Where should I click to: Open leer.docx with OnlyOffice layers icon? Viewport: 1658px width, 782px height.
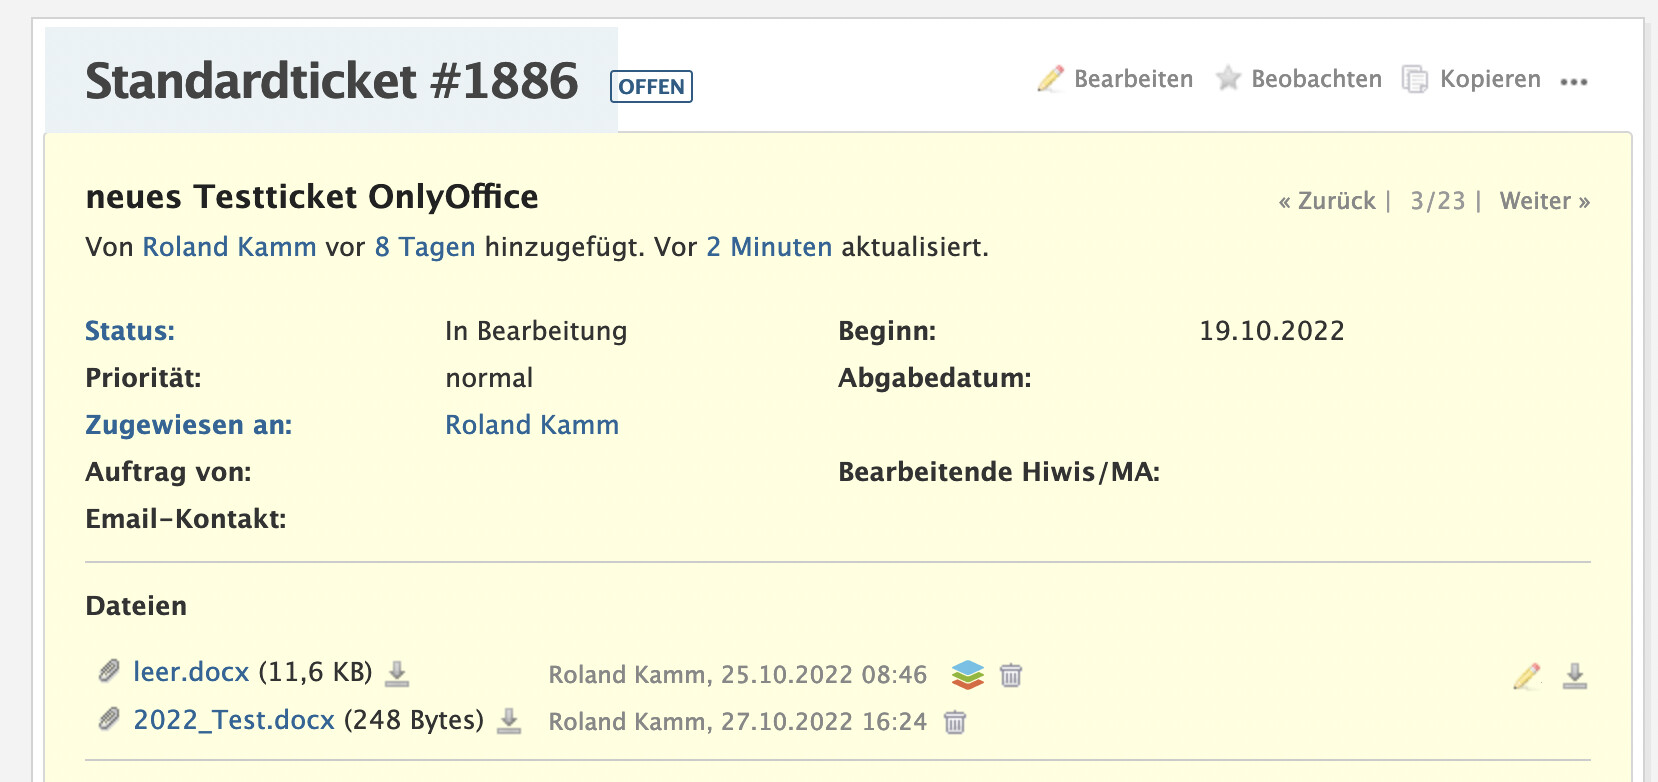(x=968, y=675)
